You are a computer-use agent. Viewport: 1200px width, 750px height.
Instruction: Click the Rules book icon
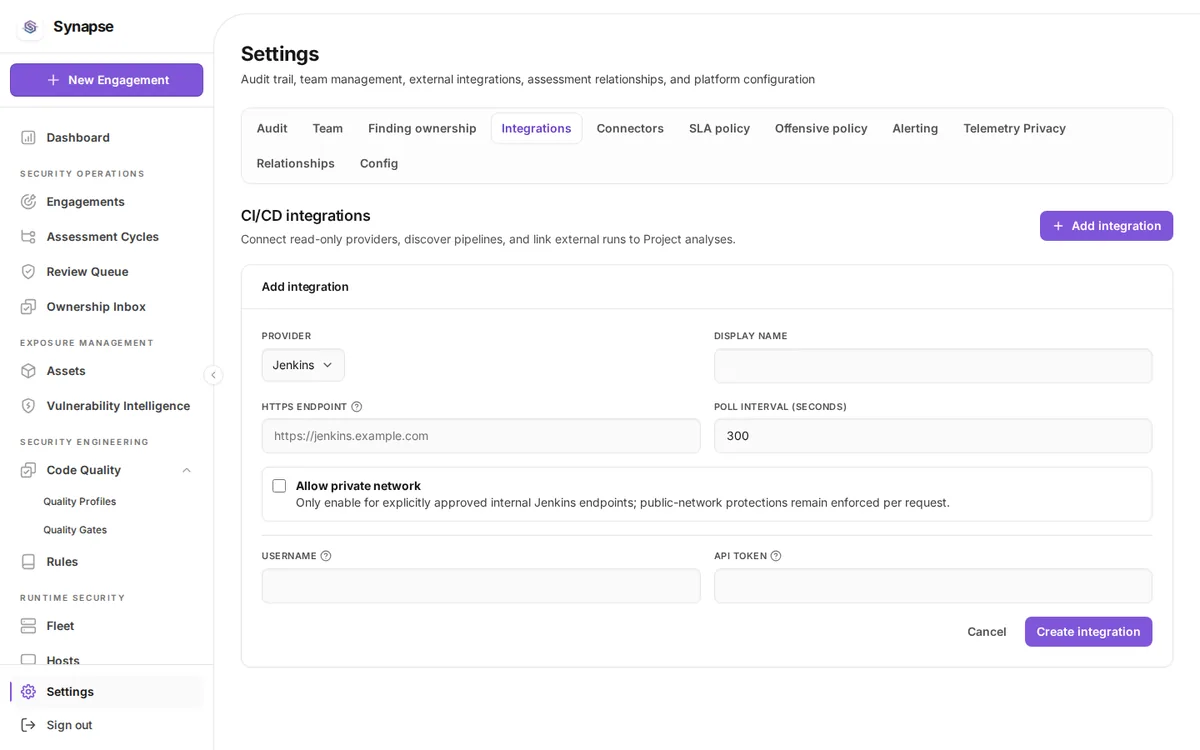tap(28, 561)
